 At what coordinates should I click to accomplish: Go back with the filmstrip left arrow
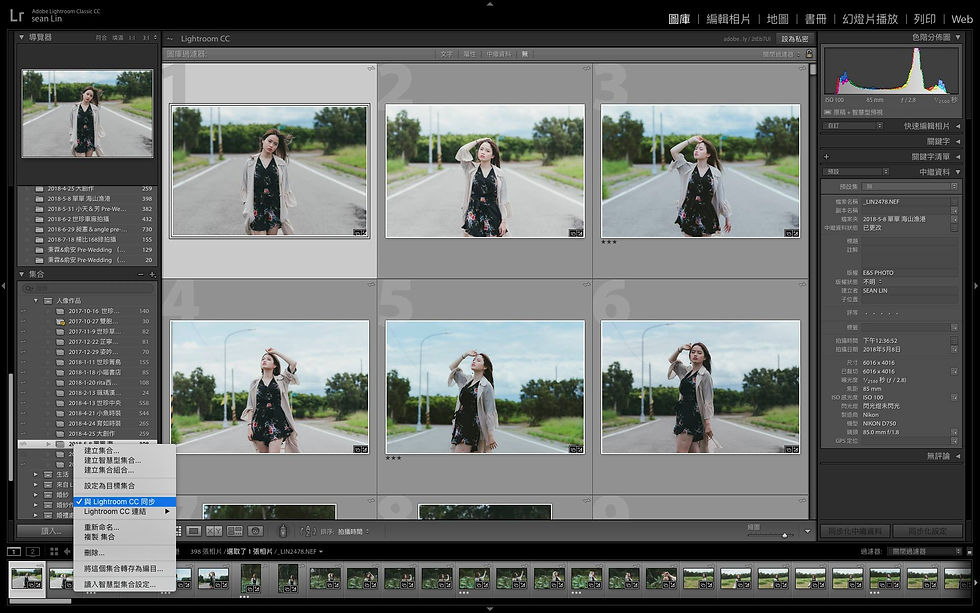tap(67, 551)
